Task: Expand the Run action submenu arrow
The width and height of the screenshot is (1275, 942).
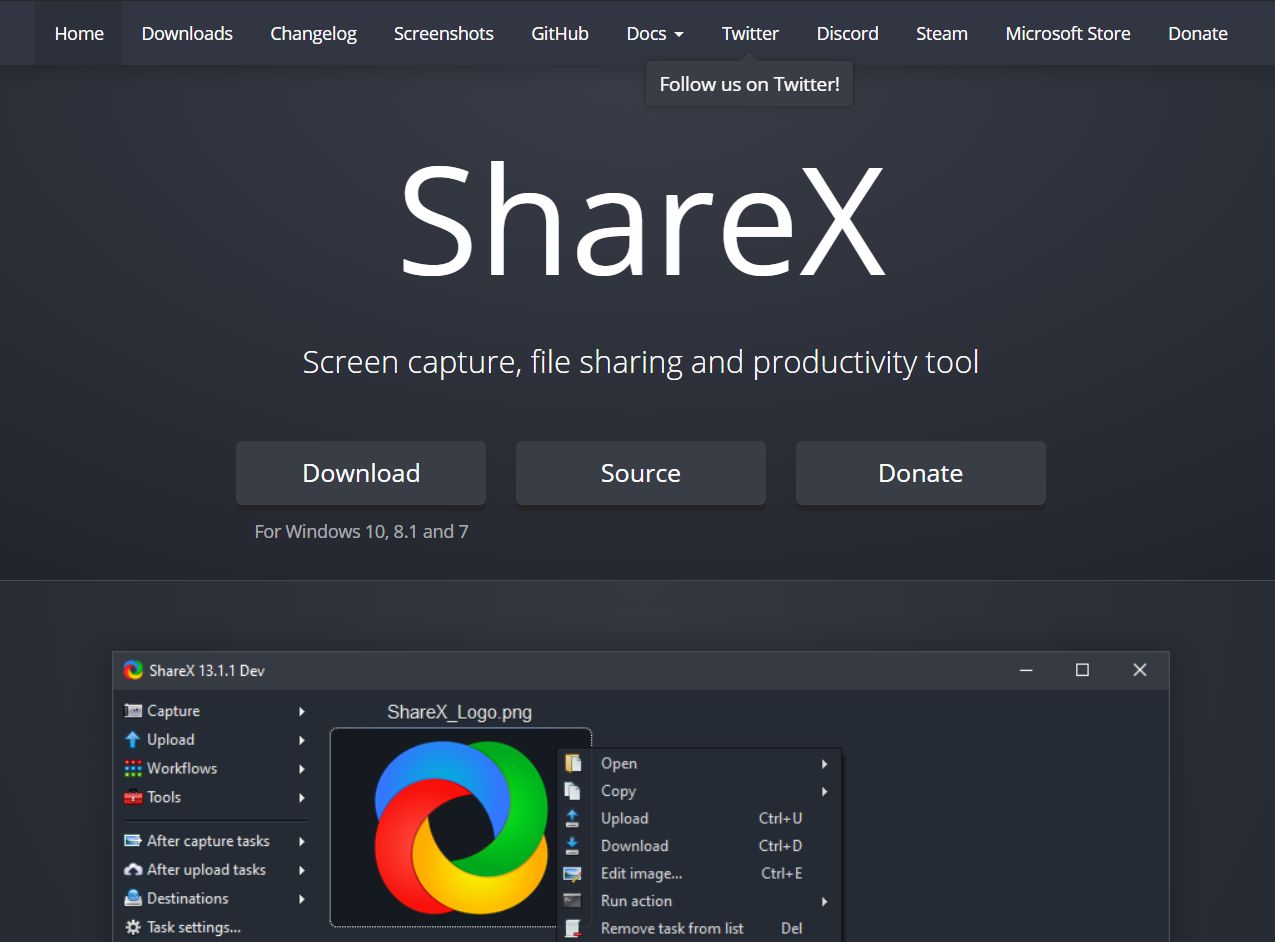Action: [x=825, y=901]
